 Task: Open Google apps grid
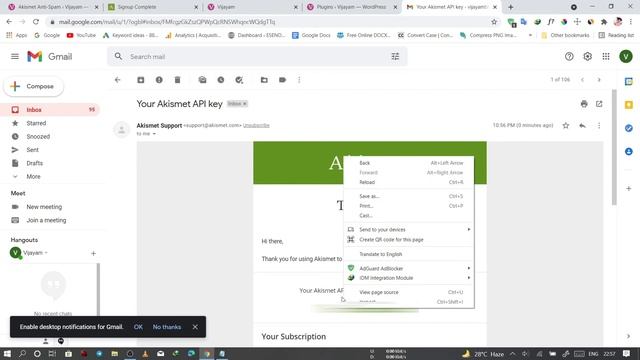(606, 57)
